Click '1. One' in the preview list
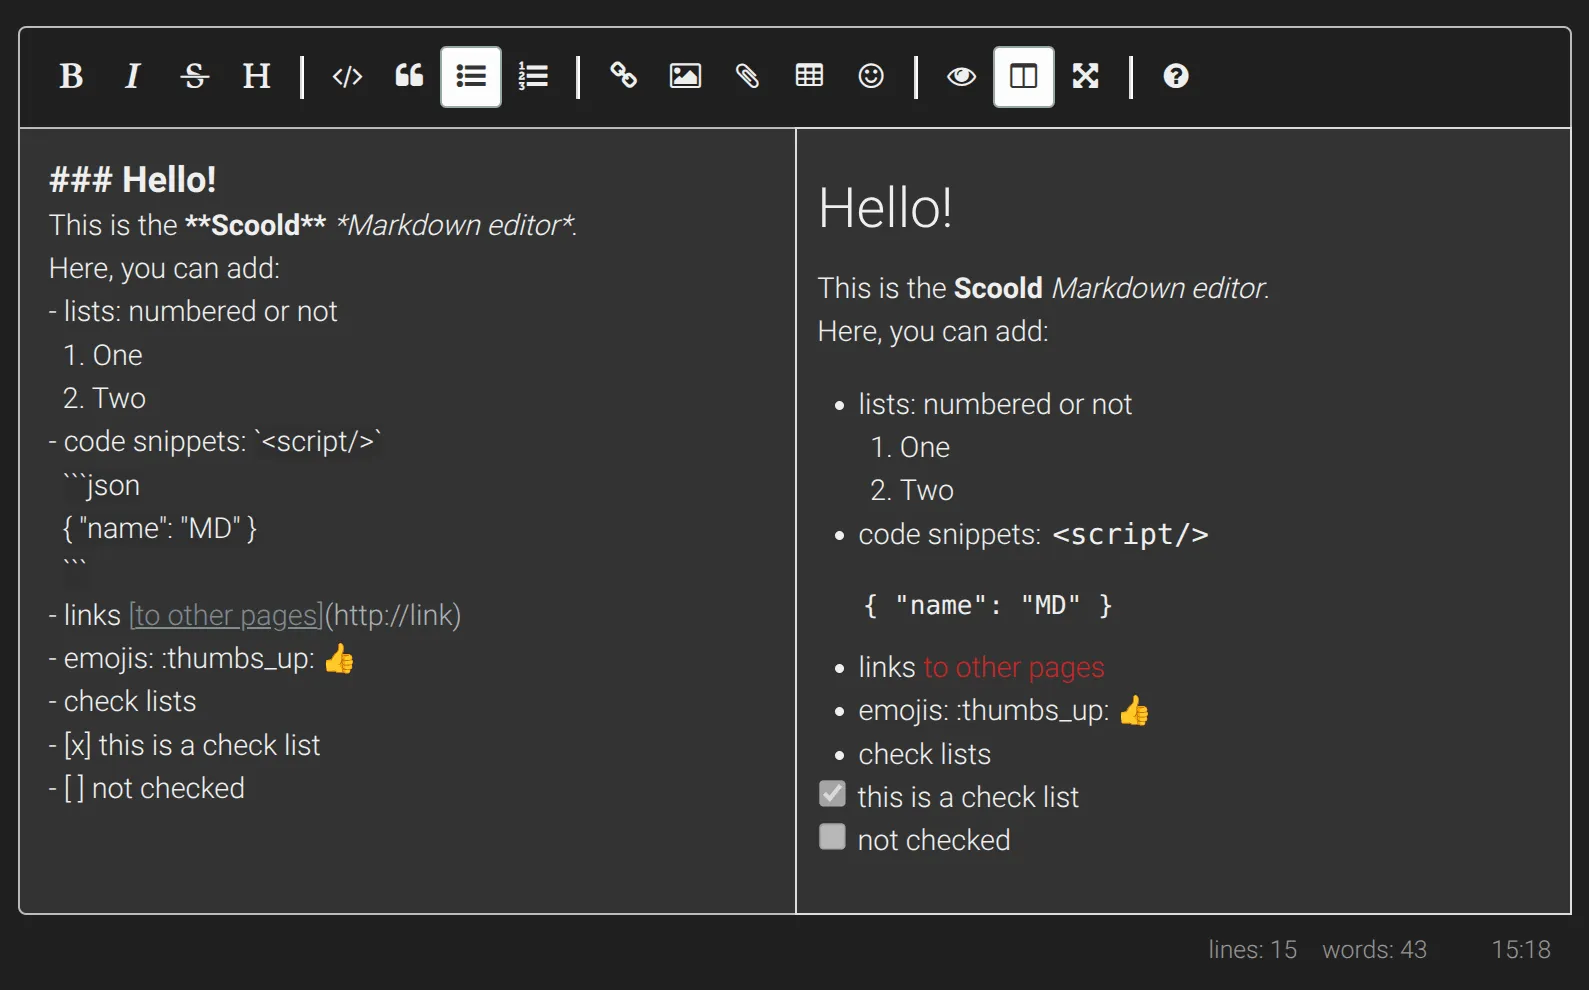Image resolution: width=1589 pixels, height=990 pixels. click(x=910, y=447)
